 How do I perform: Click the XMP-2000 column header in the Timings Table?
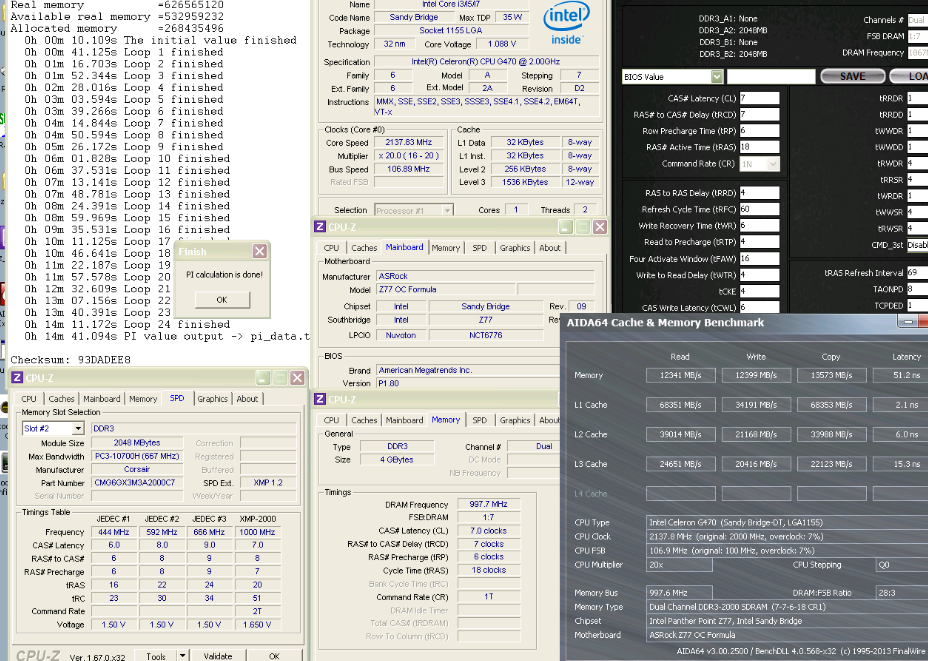coord(257,519)
